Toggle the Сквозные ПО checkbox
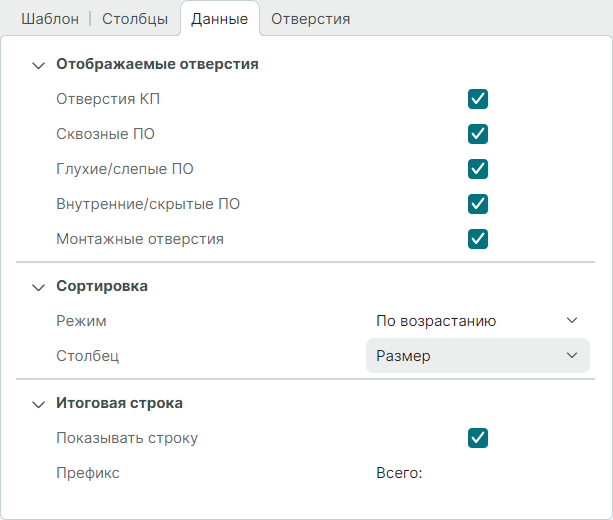613x520 pixels. 478,134
